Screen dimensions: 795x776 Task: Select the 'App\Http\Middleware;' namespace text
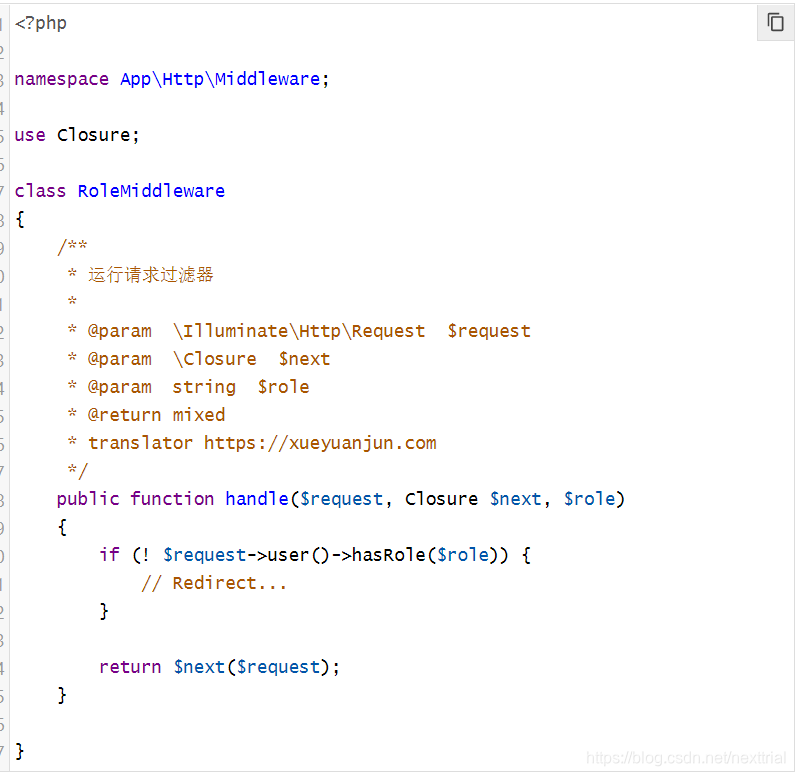point(225,79)
